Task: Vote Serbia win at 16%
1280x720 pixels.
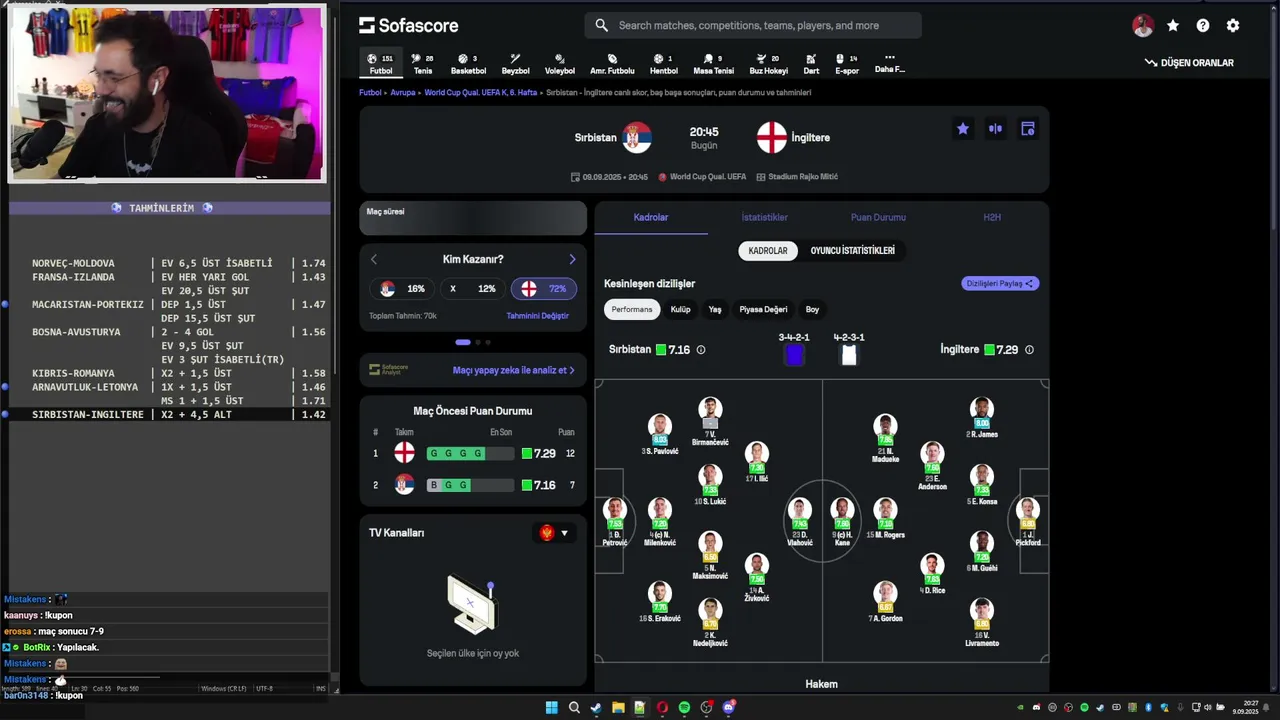Action: pos(402,289)
